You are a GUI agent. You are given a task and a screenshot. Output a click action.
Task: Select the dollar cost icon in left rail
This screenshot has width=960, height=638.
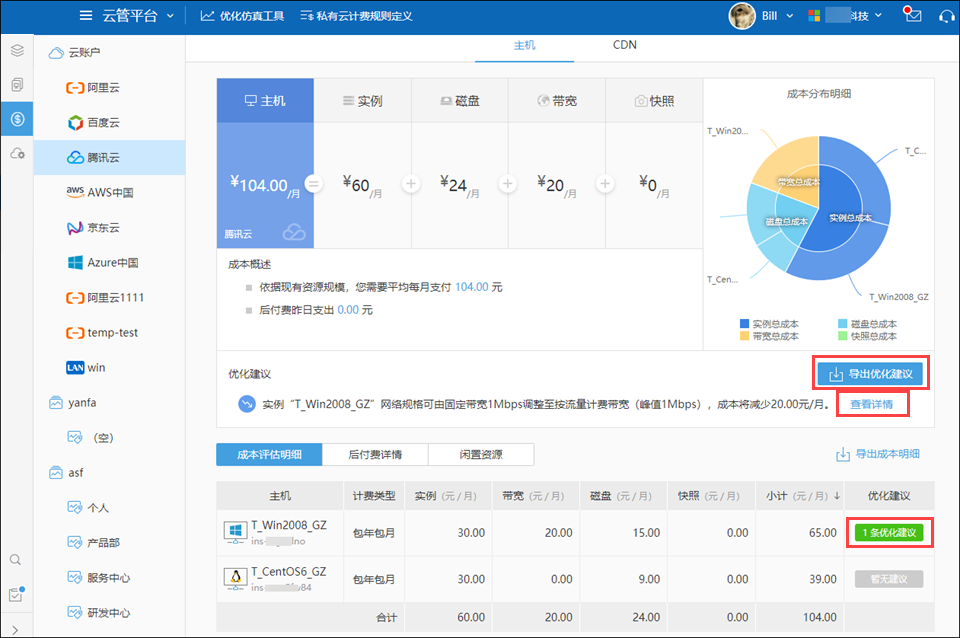tap(16, 119)
